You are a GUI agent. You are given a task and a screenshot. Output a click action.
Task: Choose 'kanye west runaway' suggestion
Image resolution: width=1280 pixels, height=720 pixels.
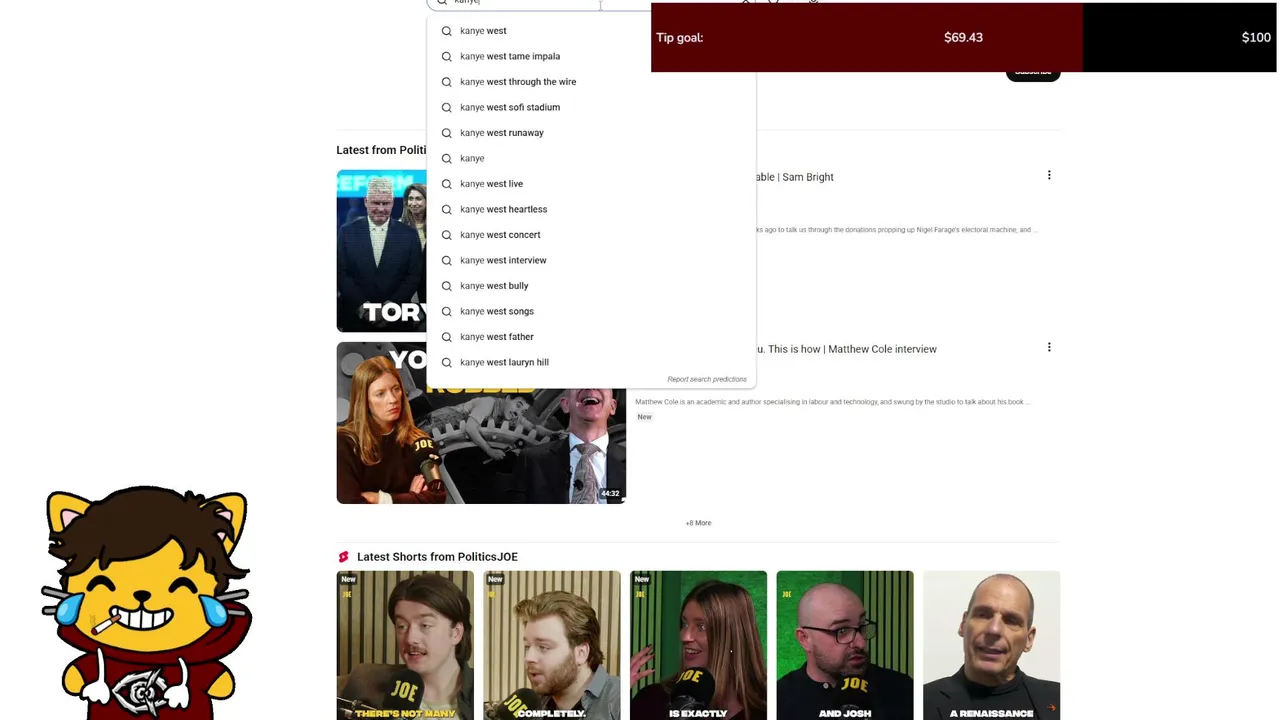(x=591, y=133)
